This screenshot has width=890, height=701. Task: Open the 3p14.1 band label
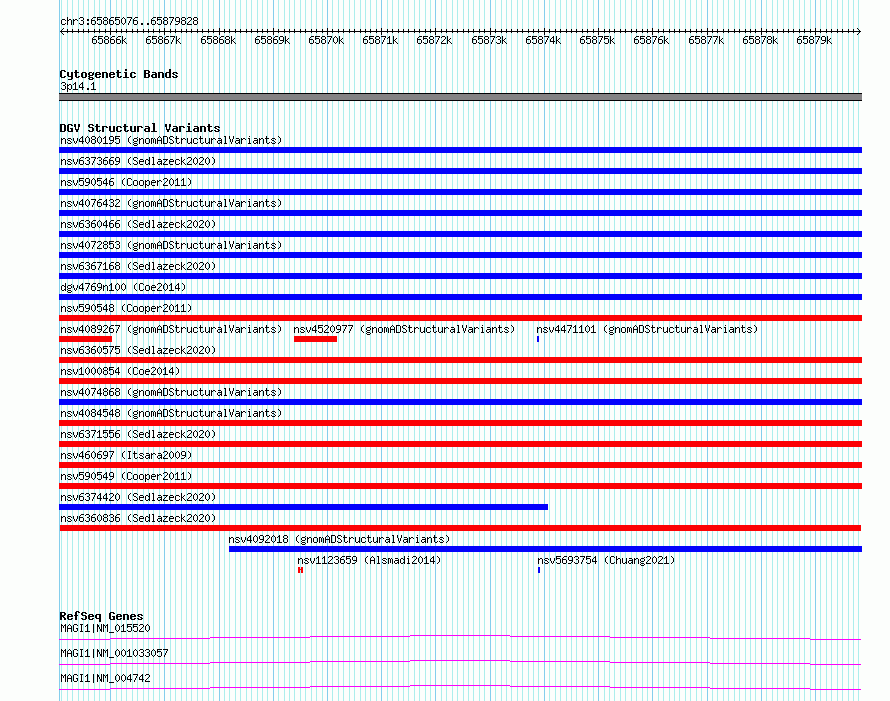[78, 86]
